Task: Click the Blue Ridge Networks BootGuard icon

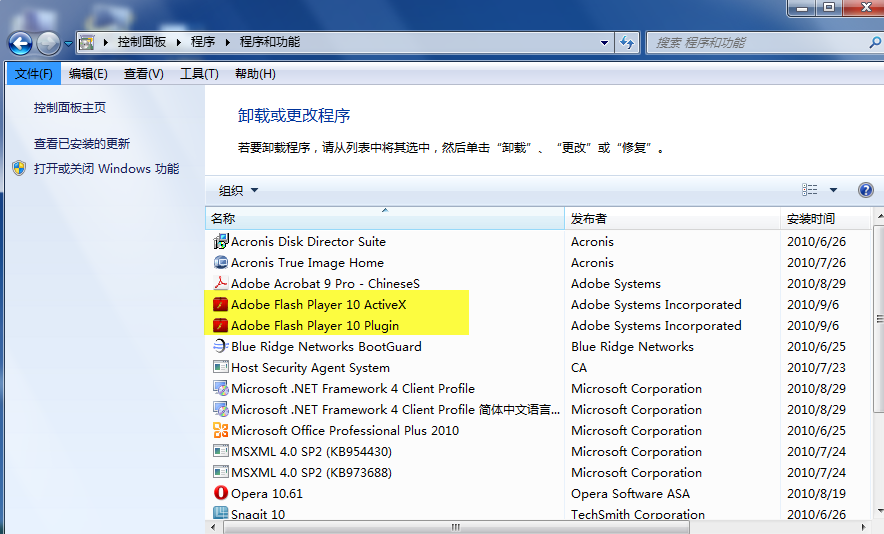Action: pos(221,346)
